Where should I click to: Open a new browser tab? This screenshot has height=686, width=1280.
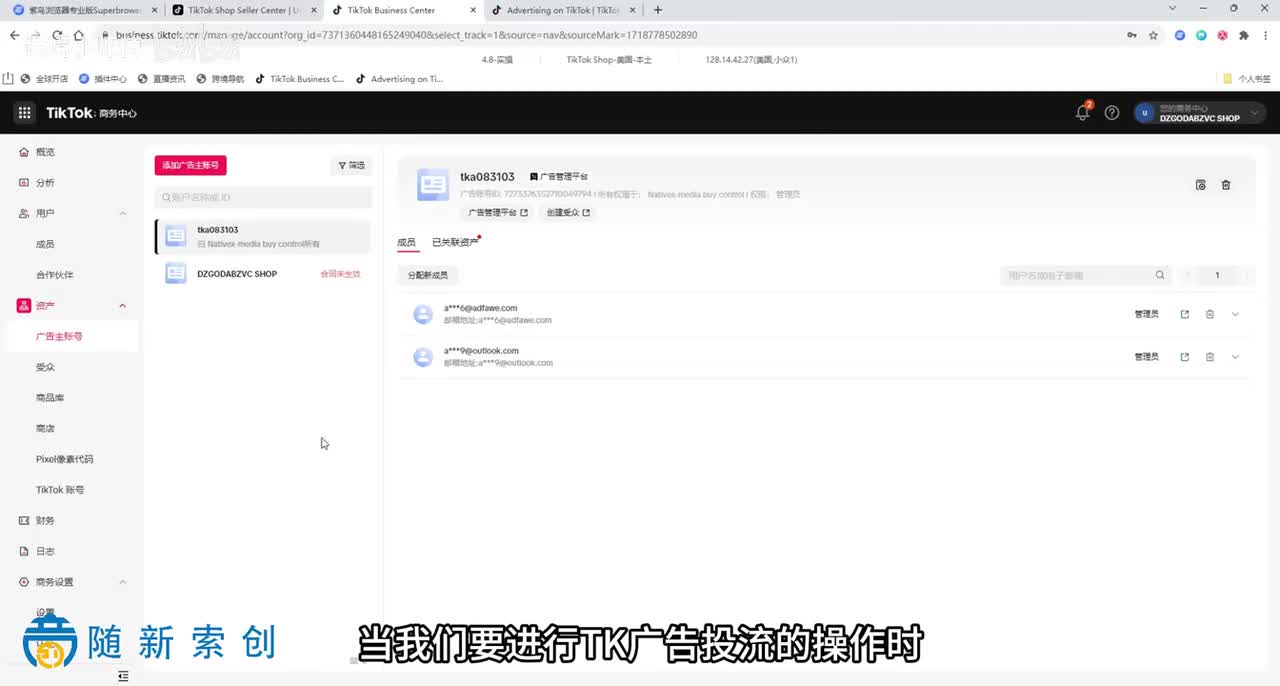tap(657, 10)
